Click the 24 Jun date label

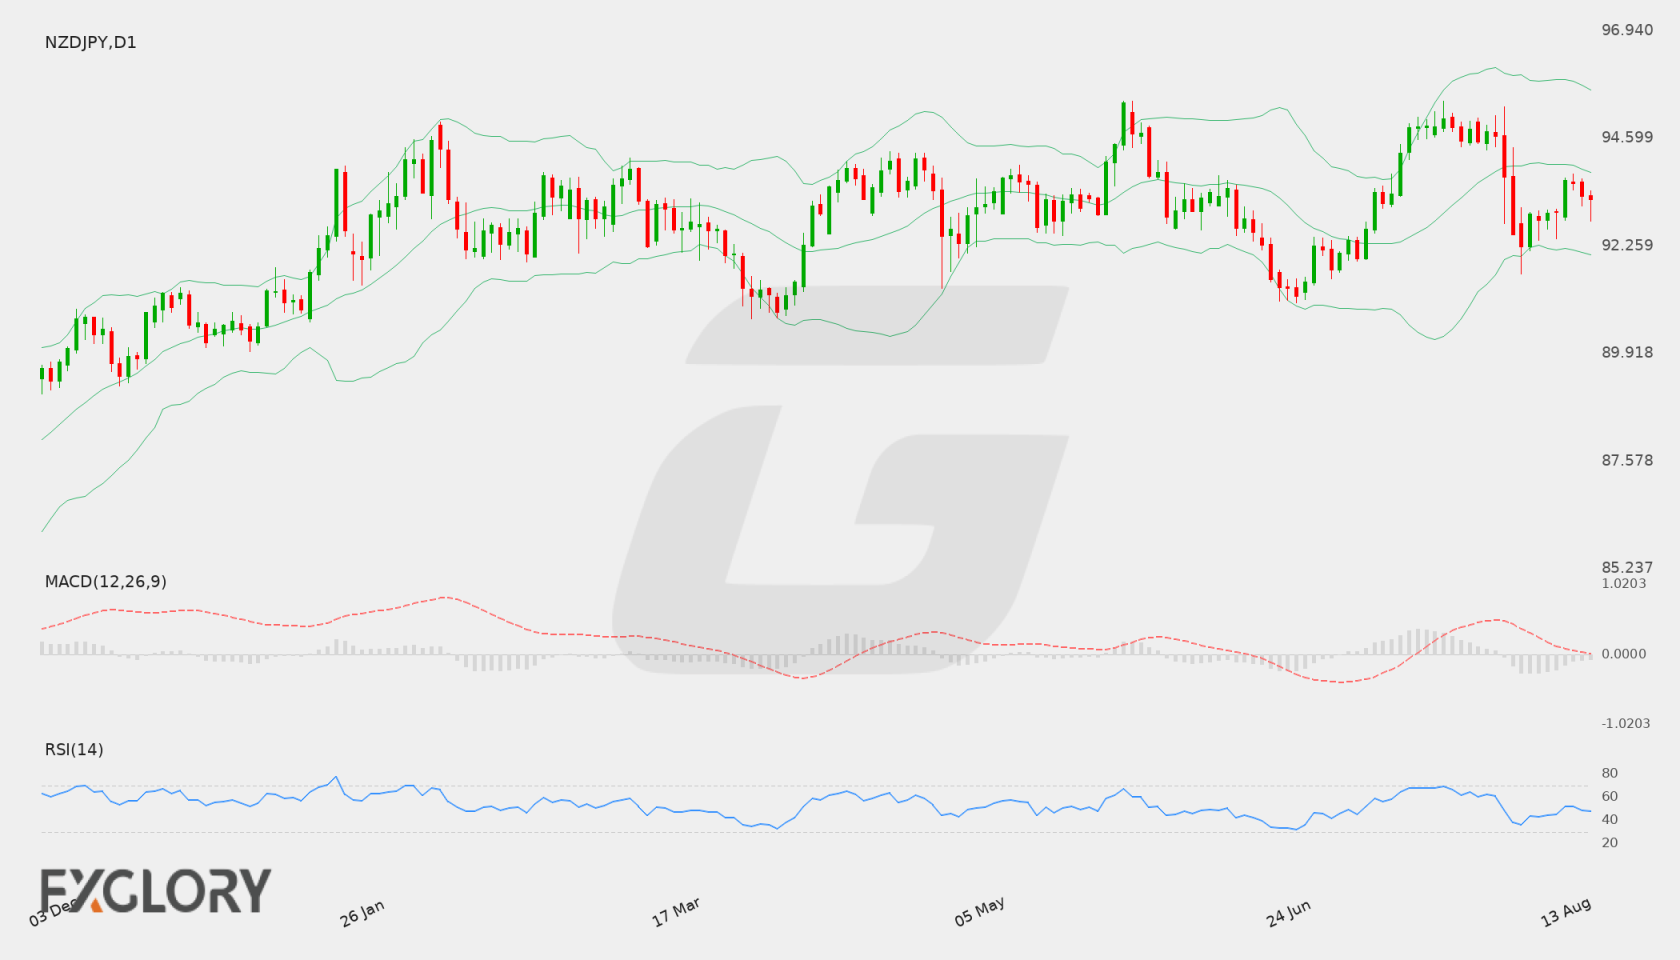1289,913
